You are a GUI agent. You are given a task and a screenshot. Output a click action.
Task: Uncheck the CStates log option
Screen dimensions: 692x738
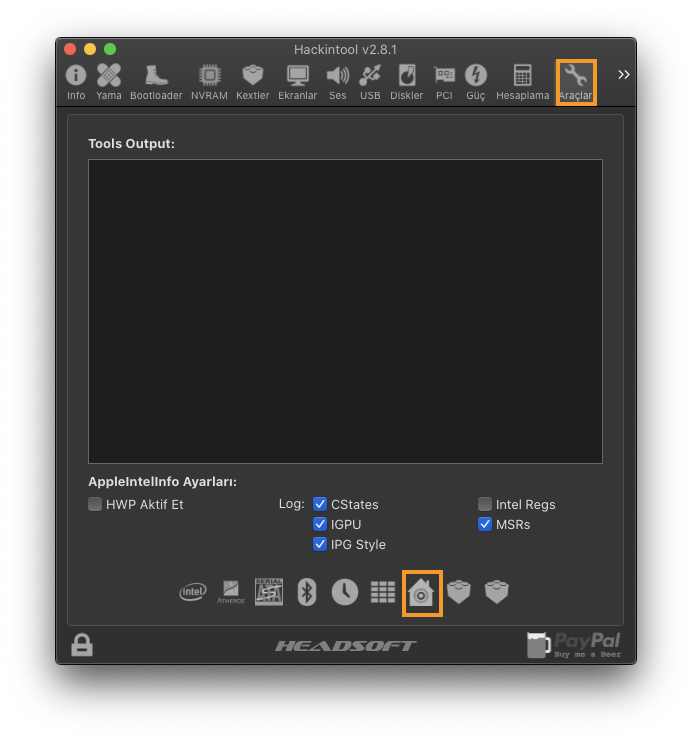tap(320, 504)
